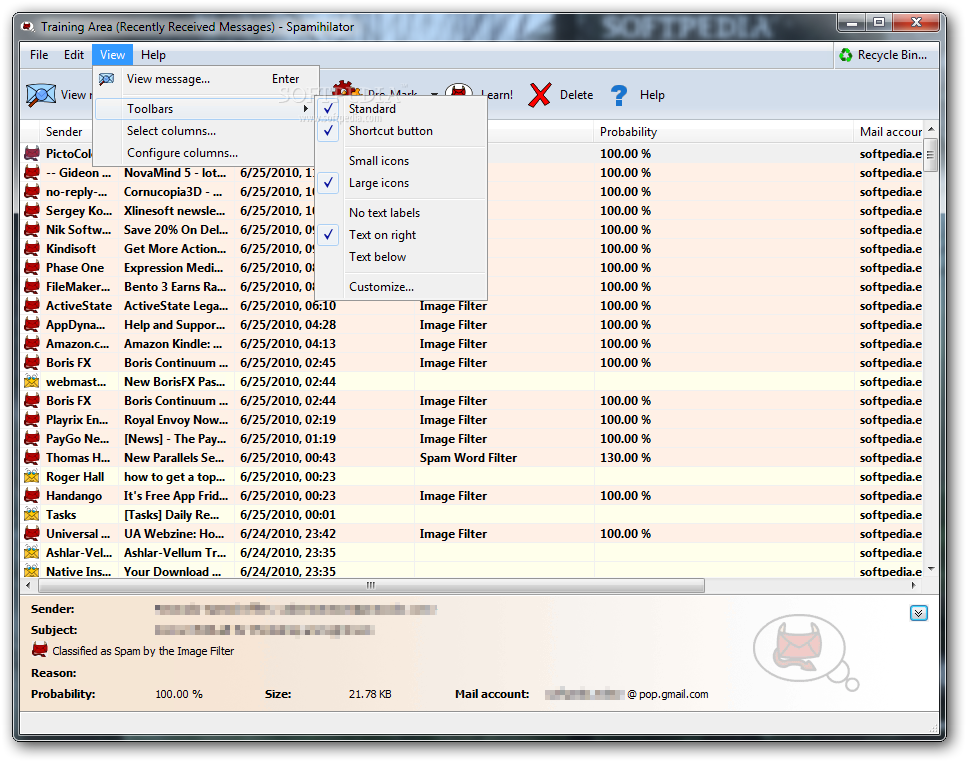Choose Select columns... from View menu
Image resolution: width=967 pixels, height=762 pixels.
(205, 131)
